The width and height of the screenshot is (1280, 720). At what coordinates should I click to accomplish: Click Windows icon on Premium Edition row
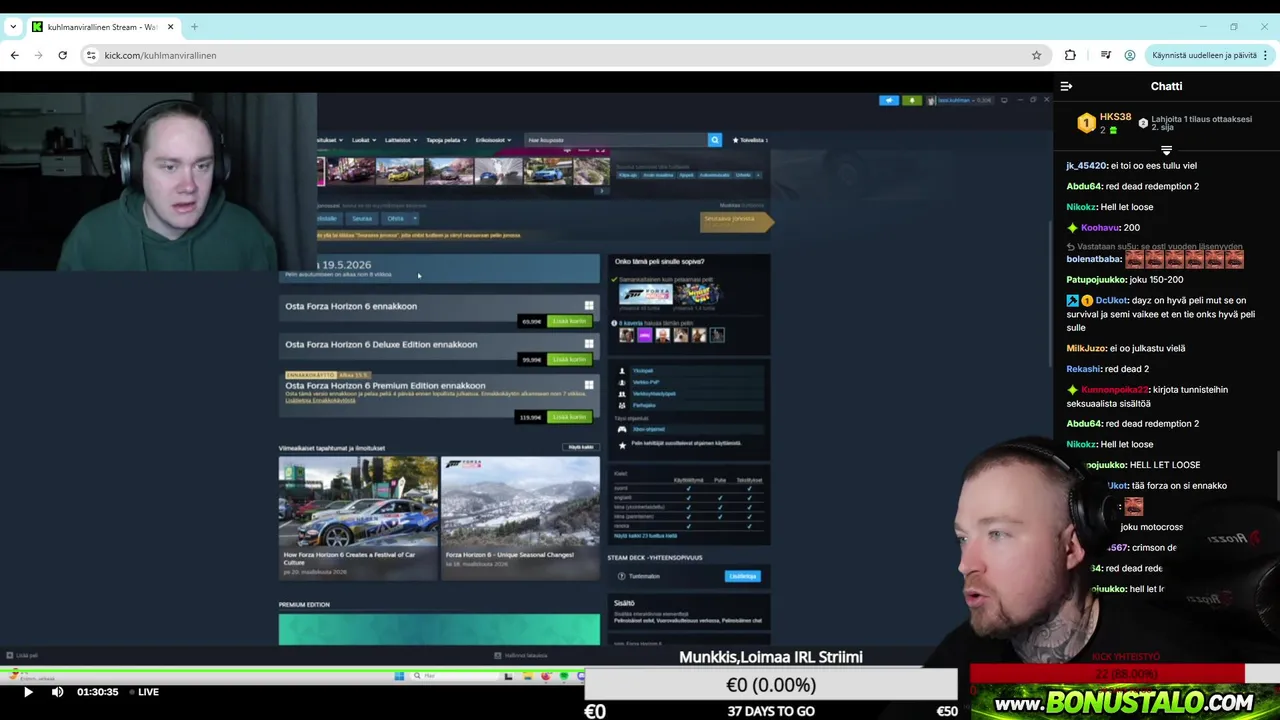coord(589,385)
